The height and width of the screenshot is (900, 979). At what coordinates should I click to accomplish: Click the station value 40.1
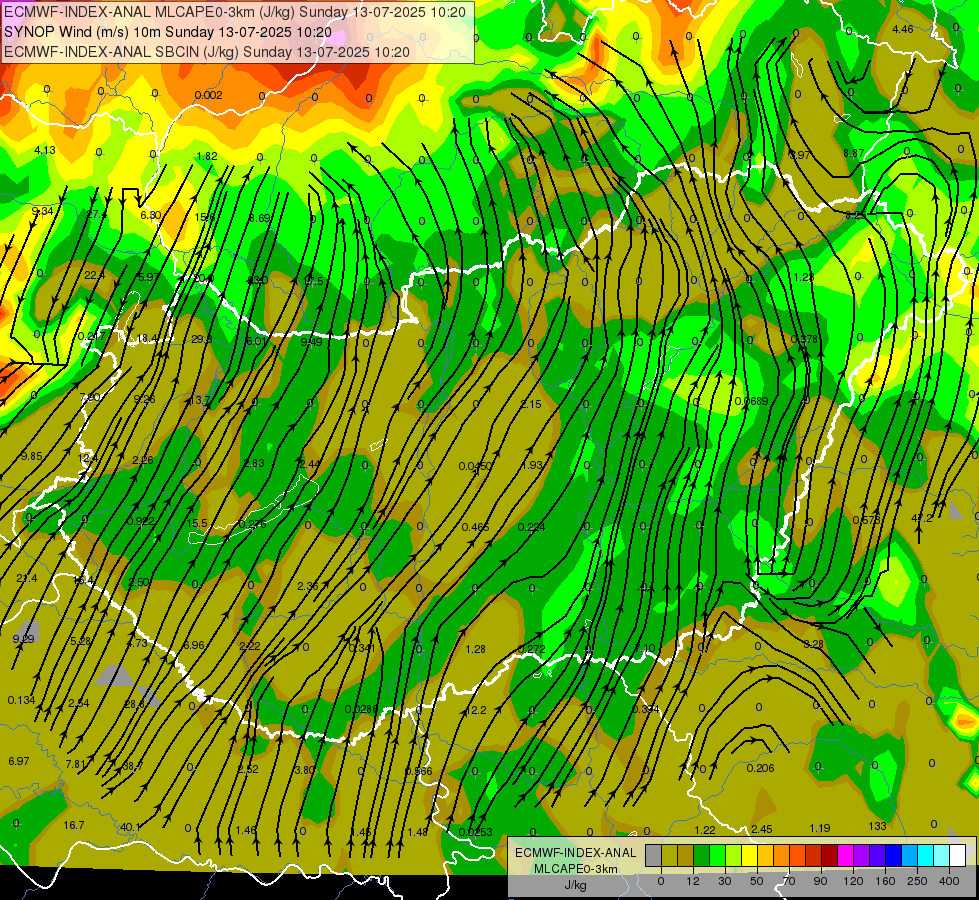coord(130,827)
